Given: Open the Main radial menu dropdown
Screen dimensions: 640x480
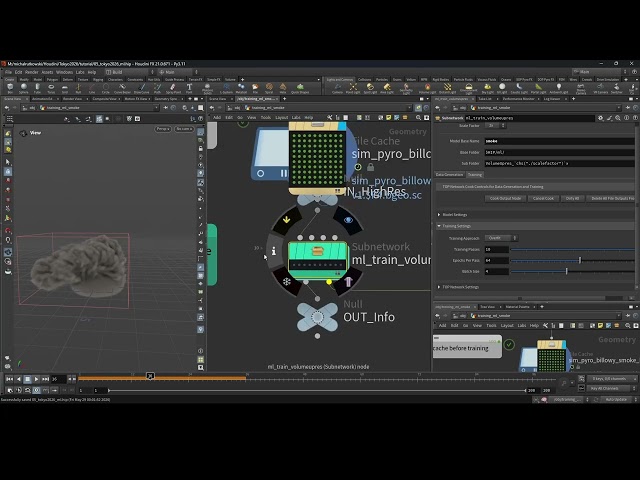Looking at the screenshot, I should click(178, 72).
